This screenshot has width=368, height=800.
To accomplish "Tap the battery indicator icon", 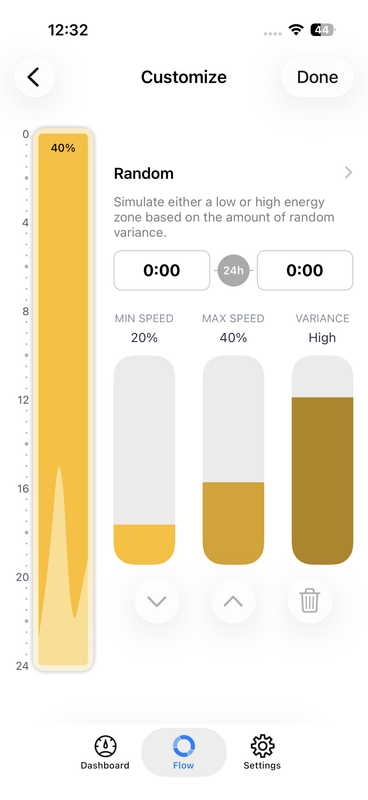I will [322, 30].
